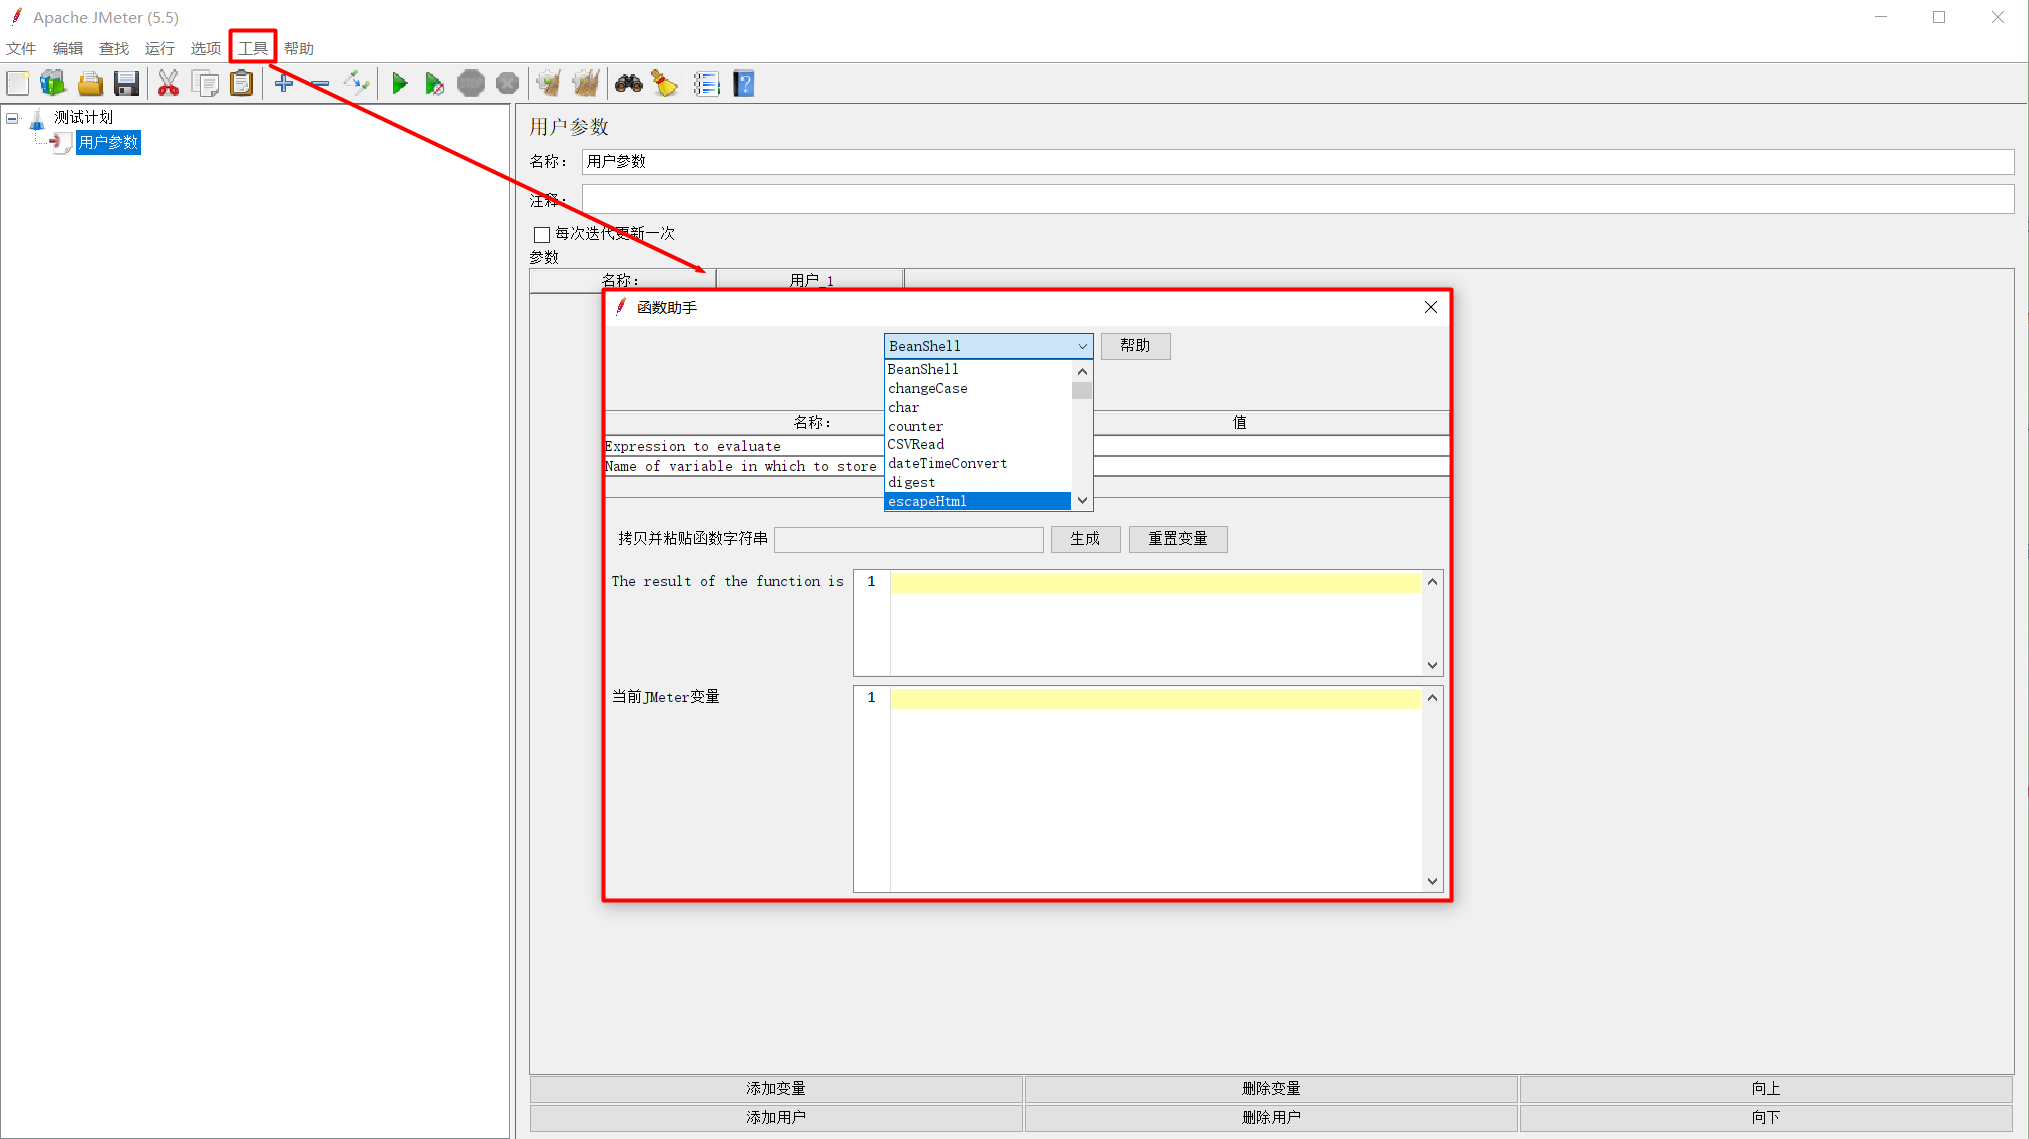Click the 添加用户 button
Viewport: 2029px width, 1139px height.
tap(776, 1118)
